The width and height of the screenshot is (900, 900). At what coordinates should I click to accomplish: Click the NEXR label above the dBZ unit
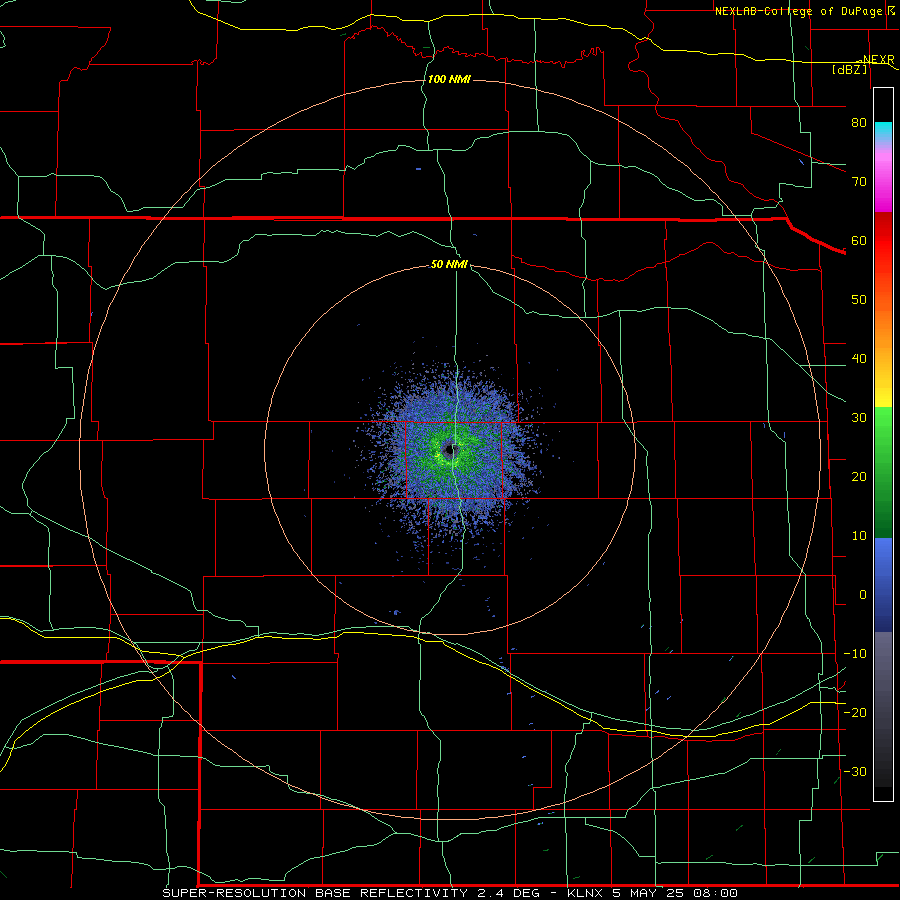878,59
